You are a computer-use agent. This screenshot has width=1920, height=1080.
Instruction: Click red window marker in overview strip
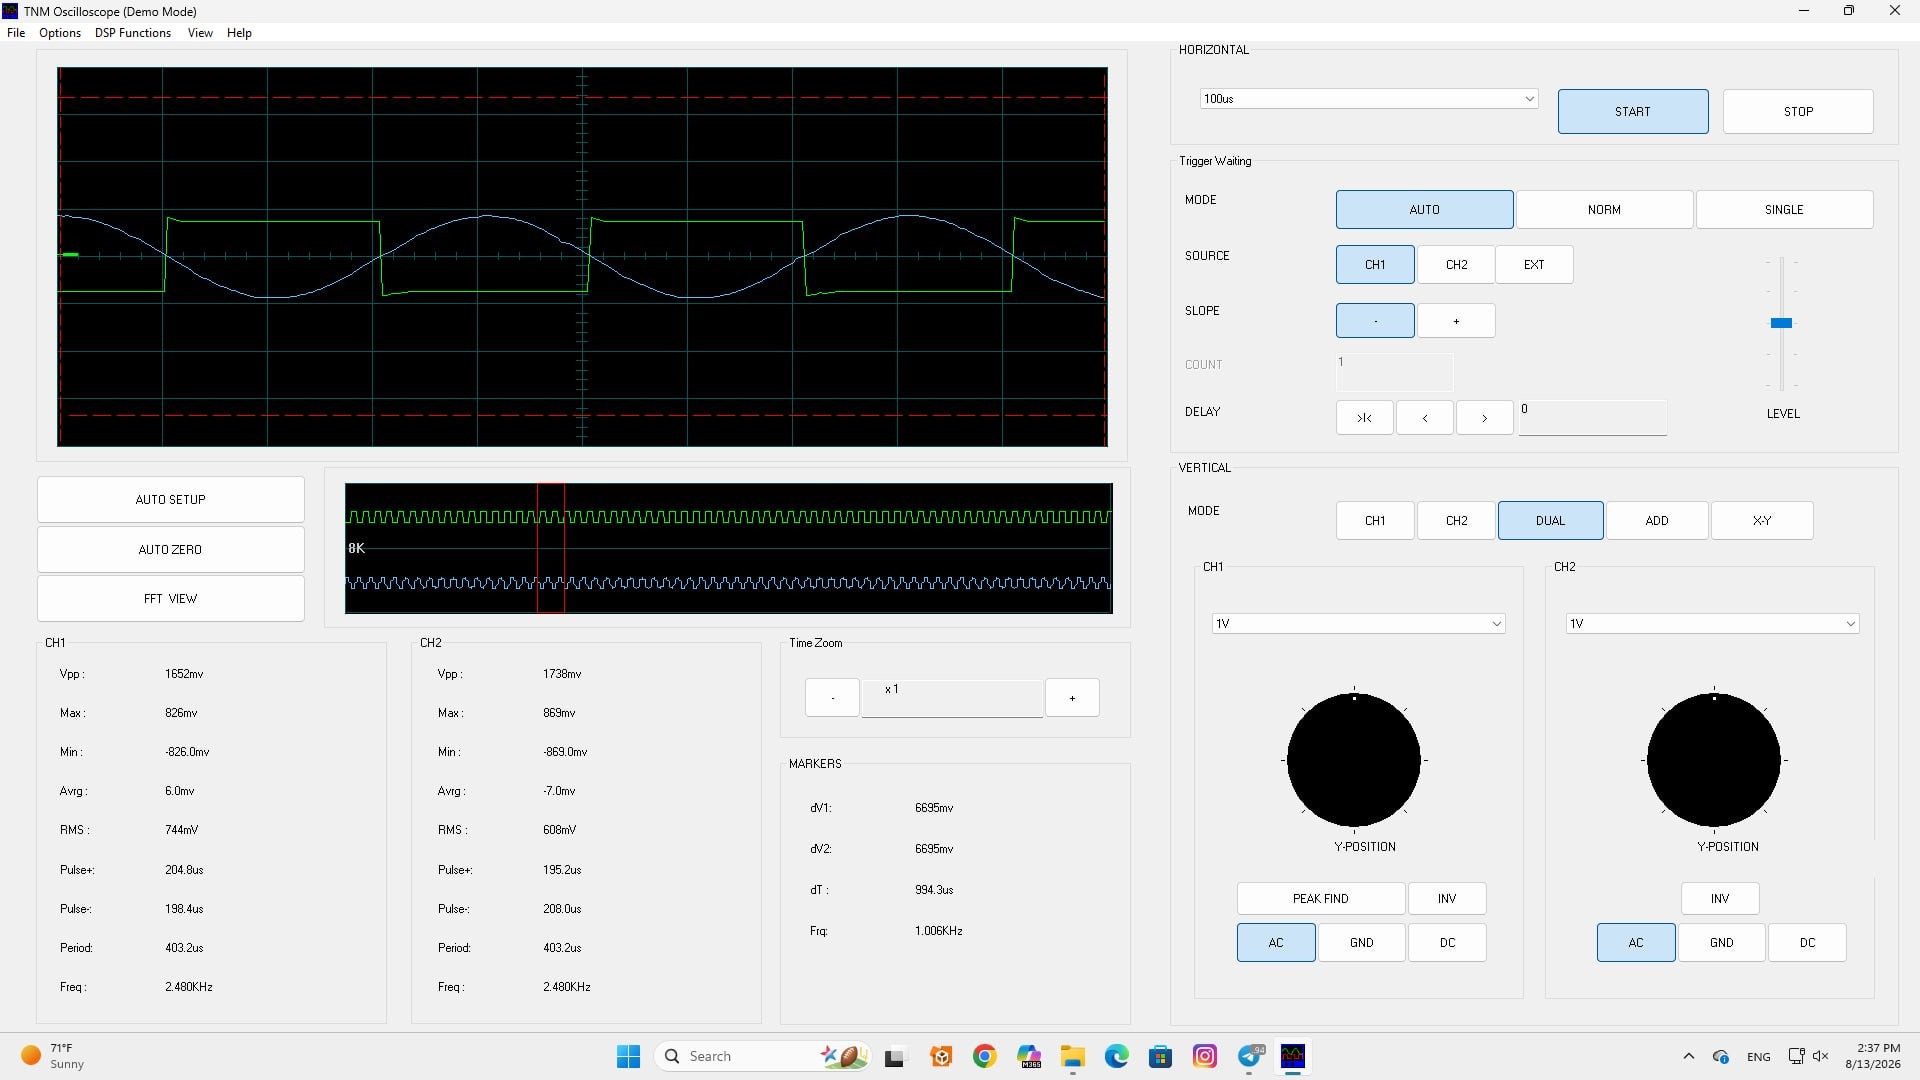click(x=551, y=548)
